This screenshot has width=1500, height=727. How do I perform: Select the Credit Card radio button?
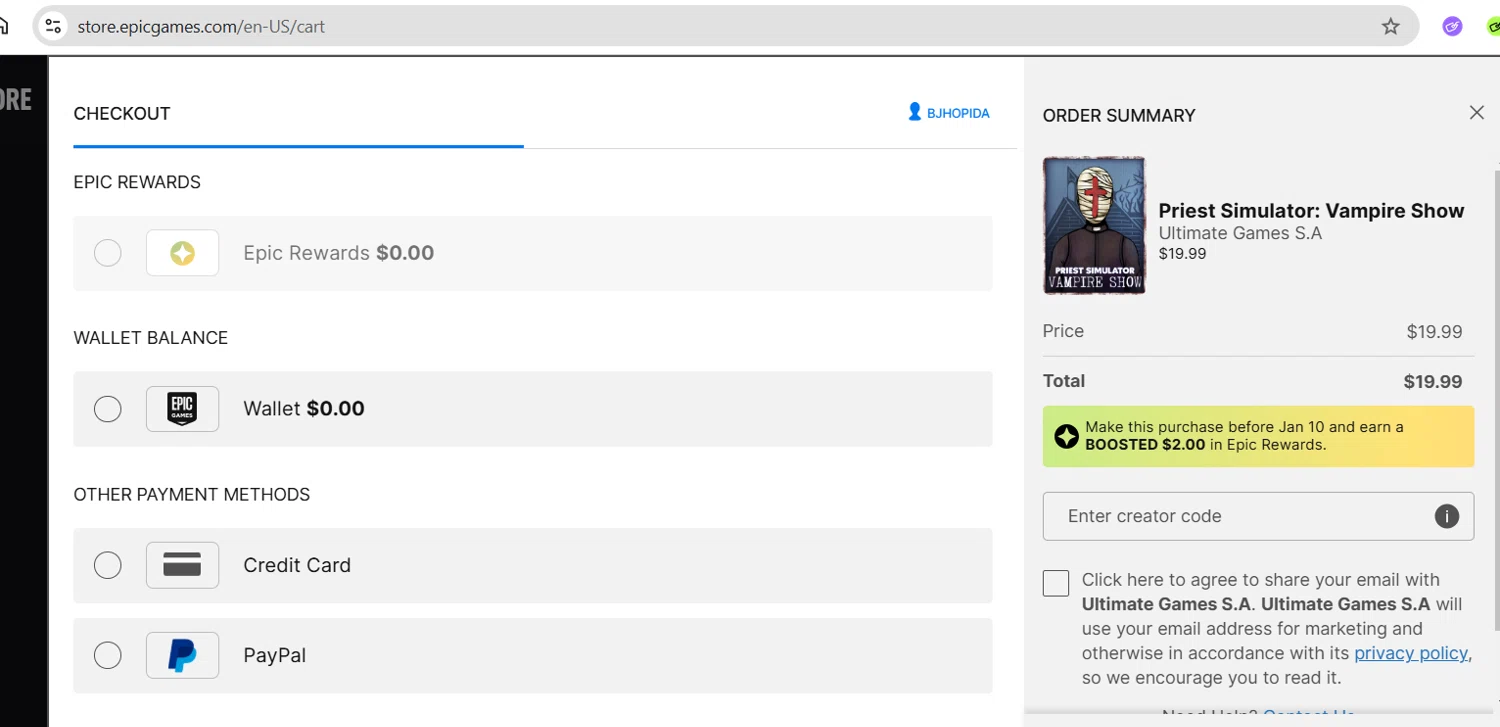click(108, 565)
